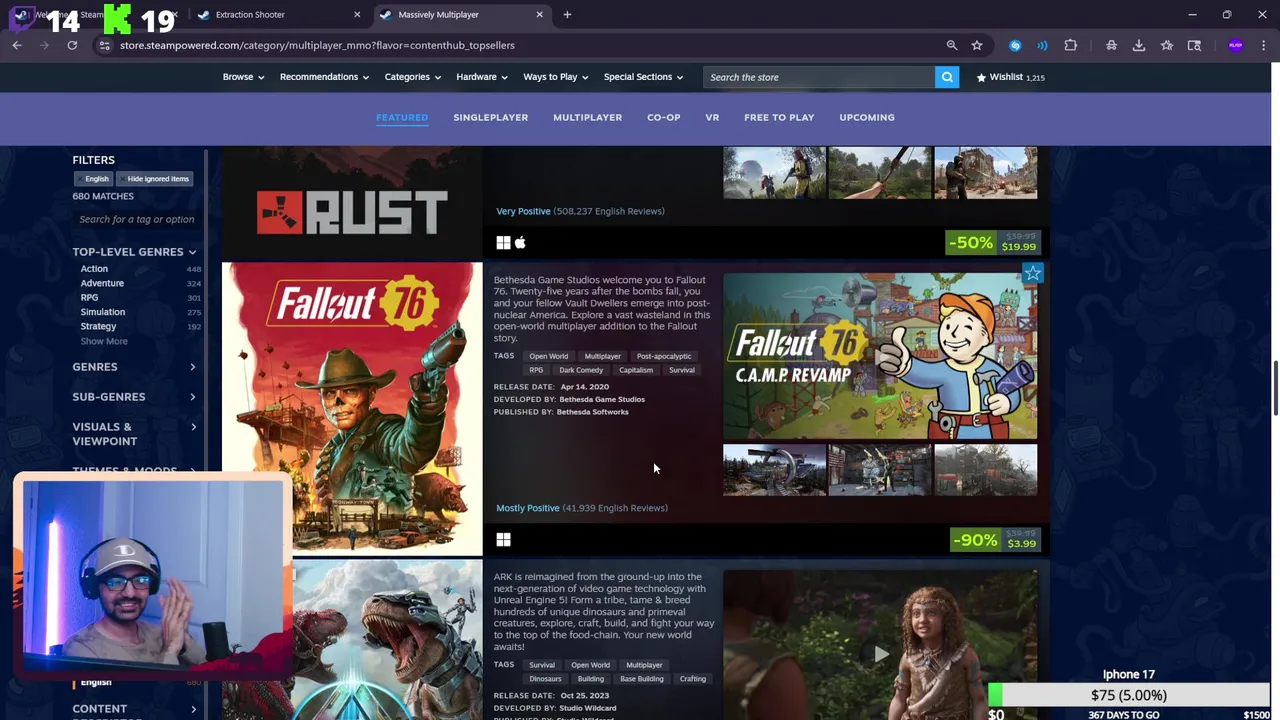Expand the Sub-Genres filter section
This screenshot has width=1280, height=720.
[134, 397]
